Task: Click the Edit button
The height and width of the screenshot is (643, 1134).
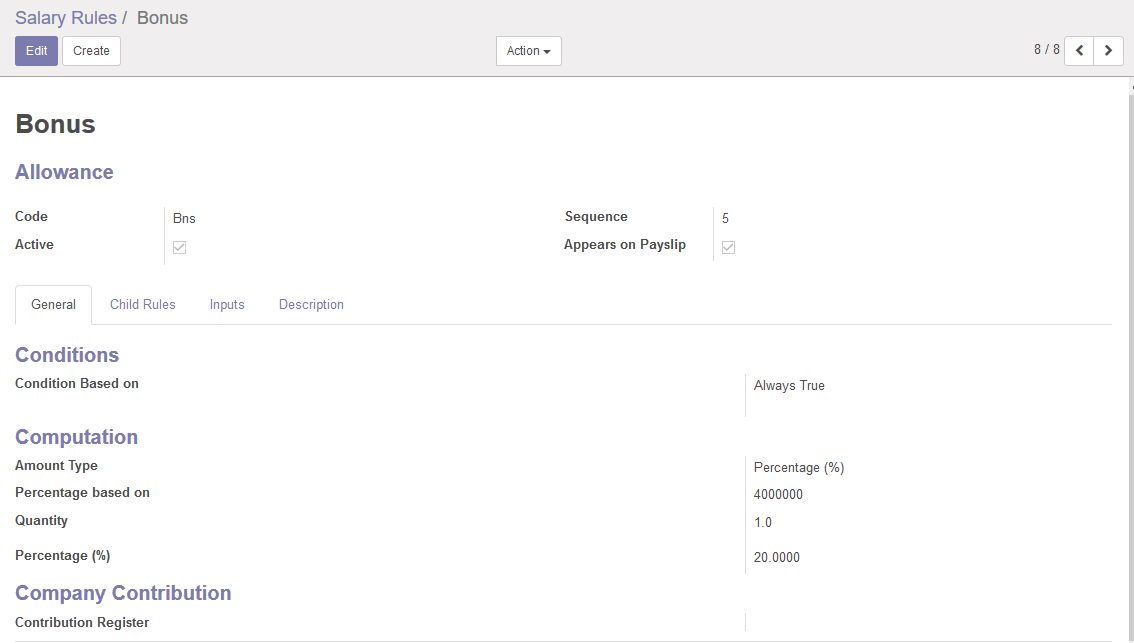Action: click(x=36, y=51)
